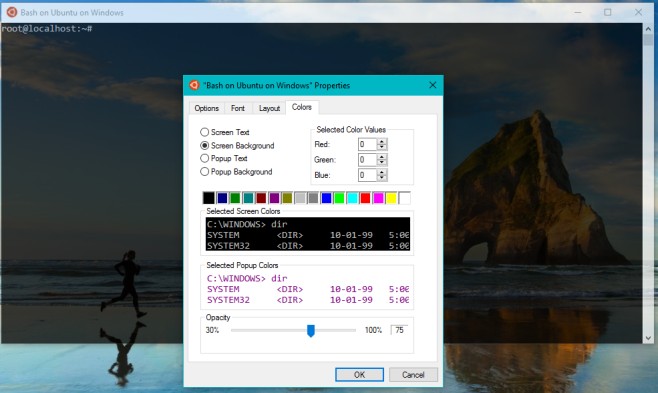658x393 pixels.
Task: Decrease the Blue value with down arrow
Action: [381, 178]
